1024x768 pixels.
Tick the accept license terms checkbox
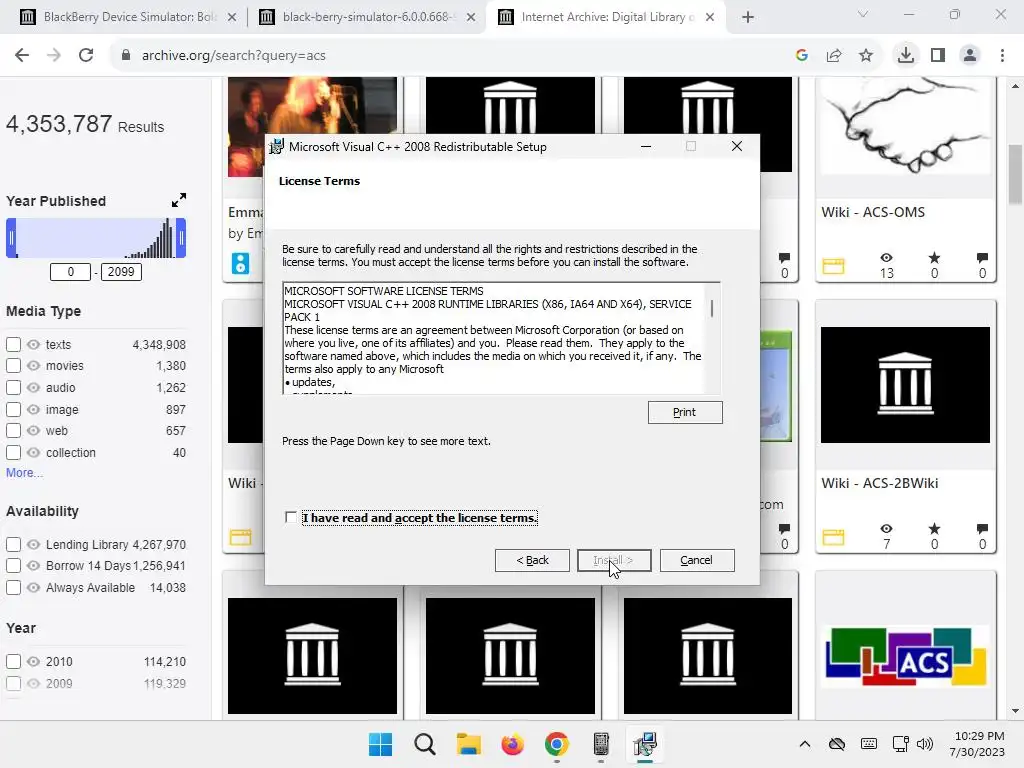(x=291, y=517)
